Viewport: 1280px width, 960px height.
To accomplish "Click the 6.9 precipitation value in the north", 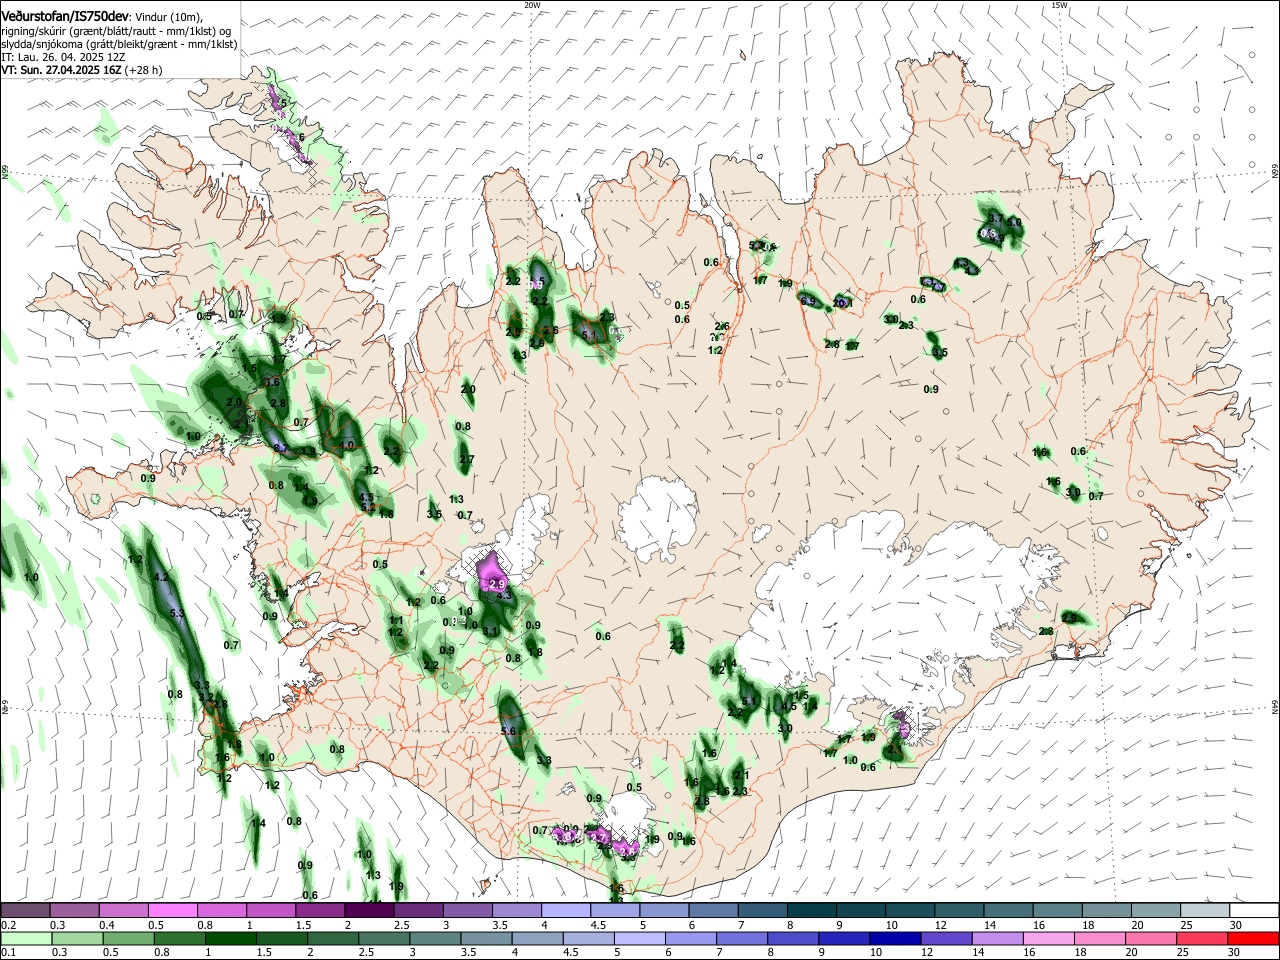I will click(x=808, y=300).
